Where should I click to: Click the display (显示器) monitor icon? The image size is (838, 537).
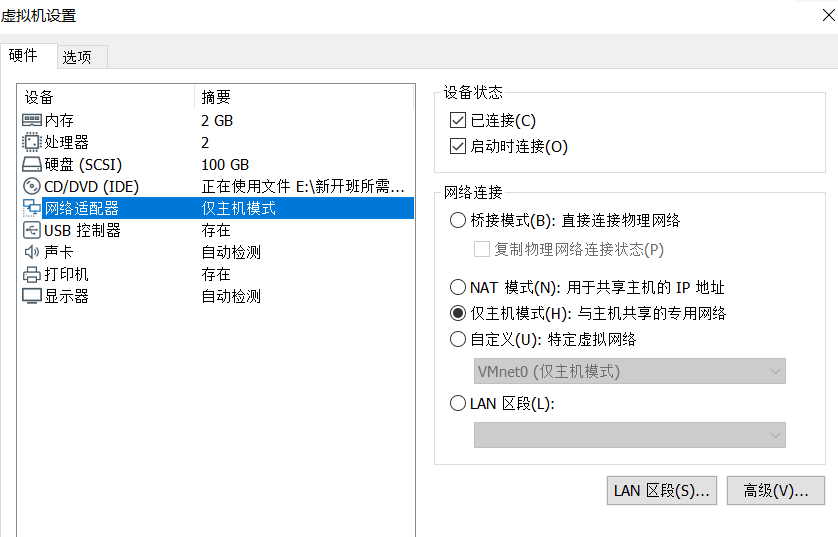click(31, 296)
